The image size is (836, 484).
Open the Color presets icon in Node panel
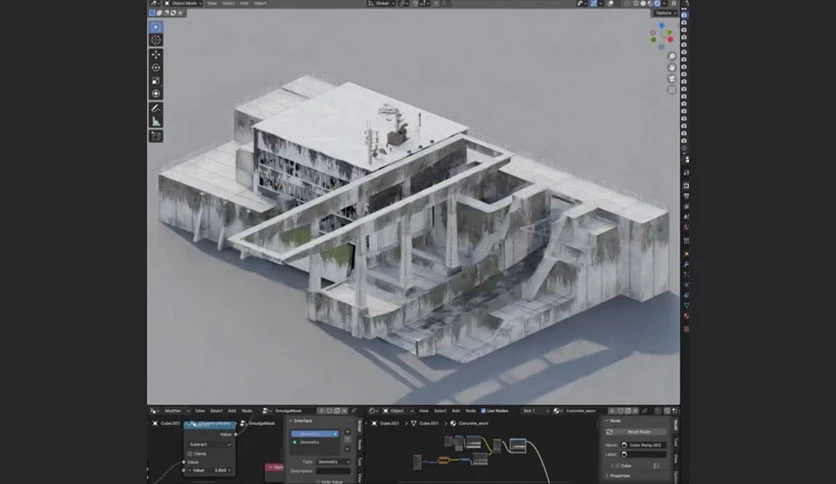(x=657, y=466)
